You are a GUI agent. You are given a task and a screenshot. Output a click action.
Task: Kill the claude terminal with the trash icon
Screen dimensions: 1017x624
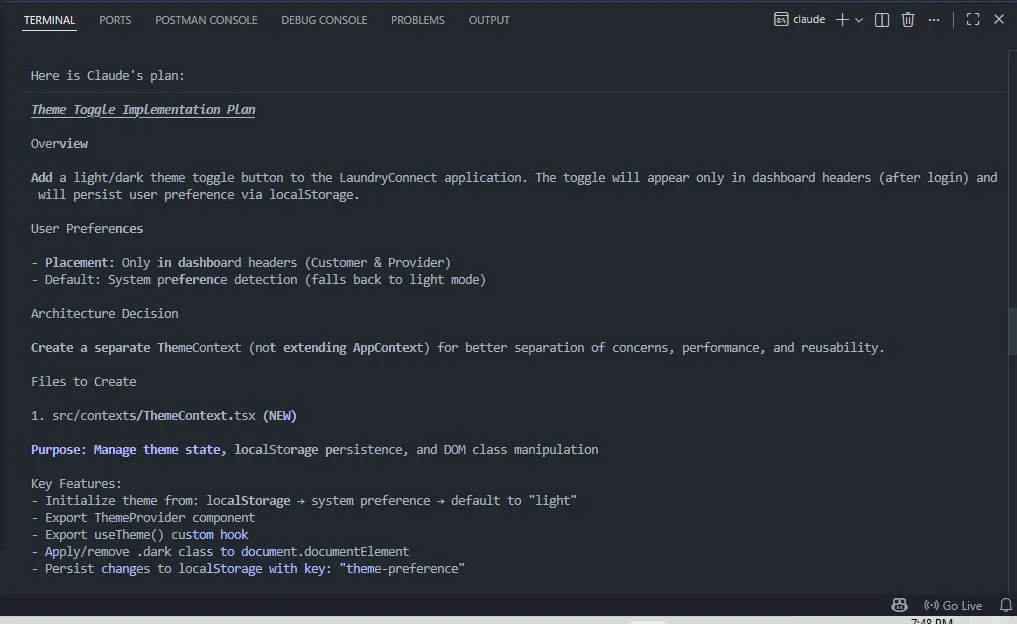click(908, 19)
